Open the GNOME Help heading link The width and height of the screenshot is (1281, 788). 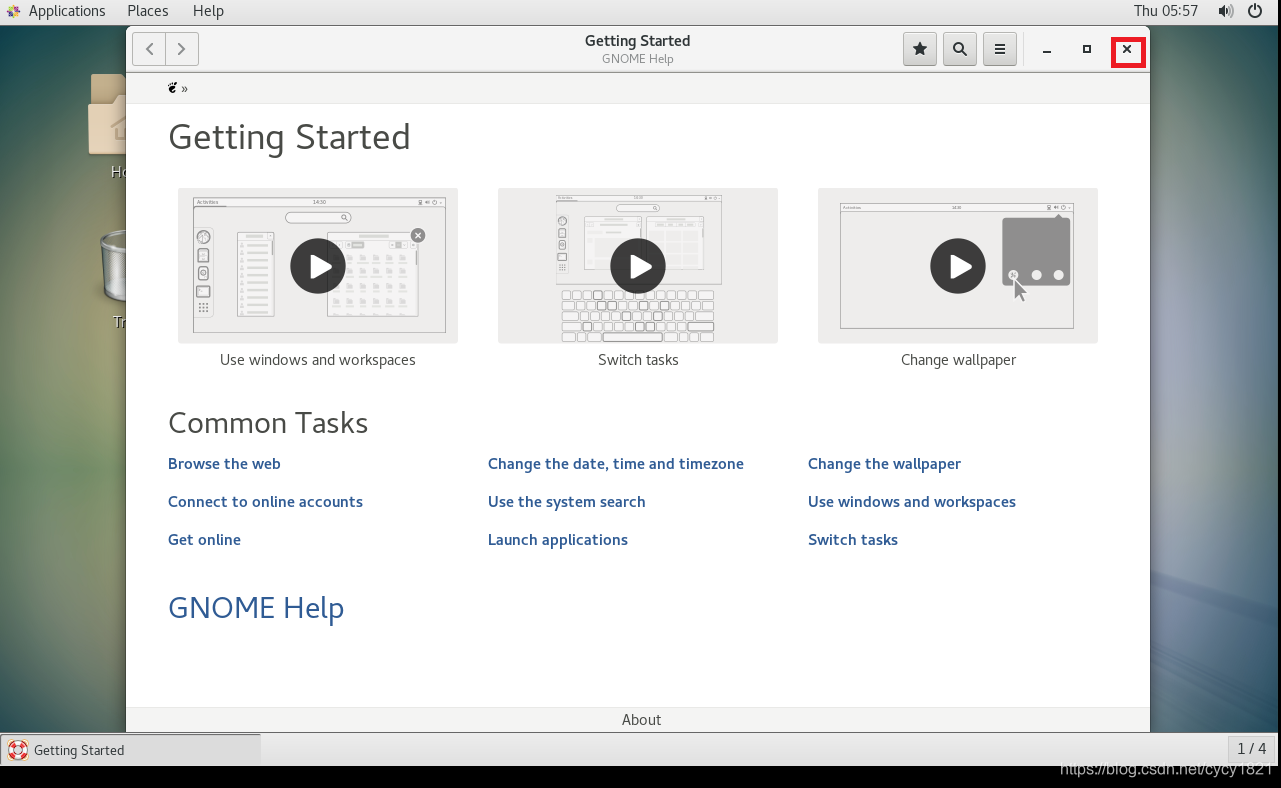(256, 608)
